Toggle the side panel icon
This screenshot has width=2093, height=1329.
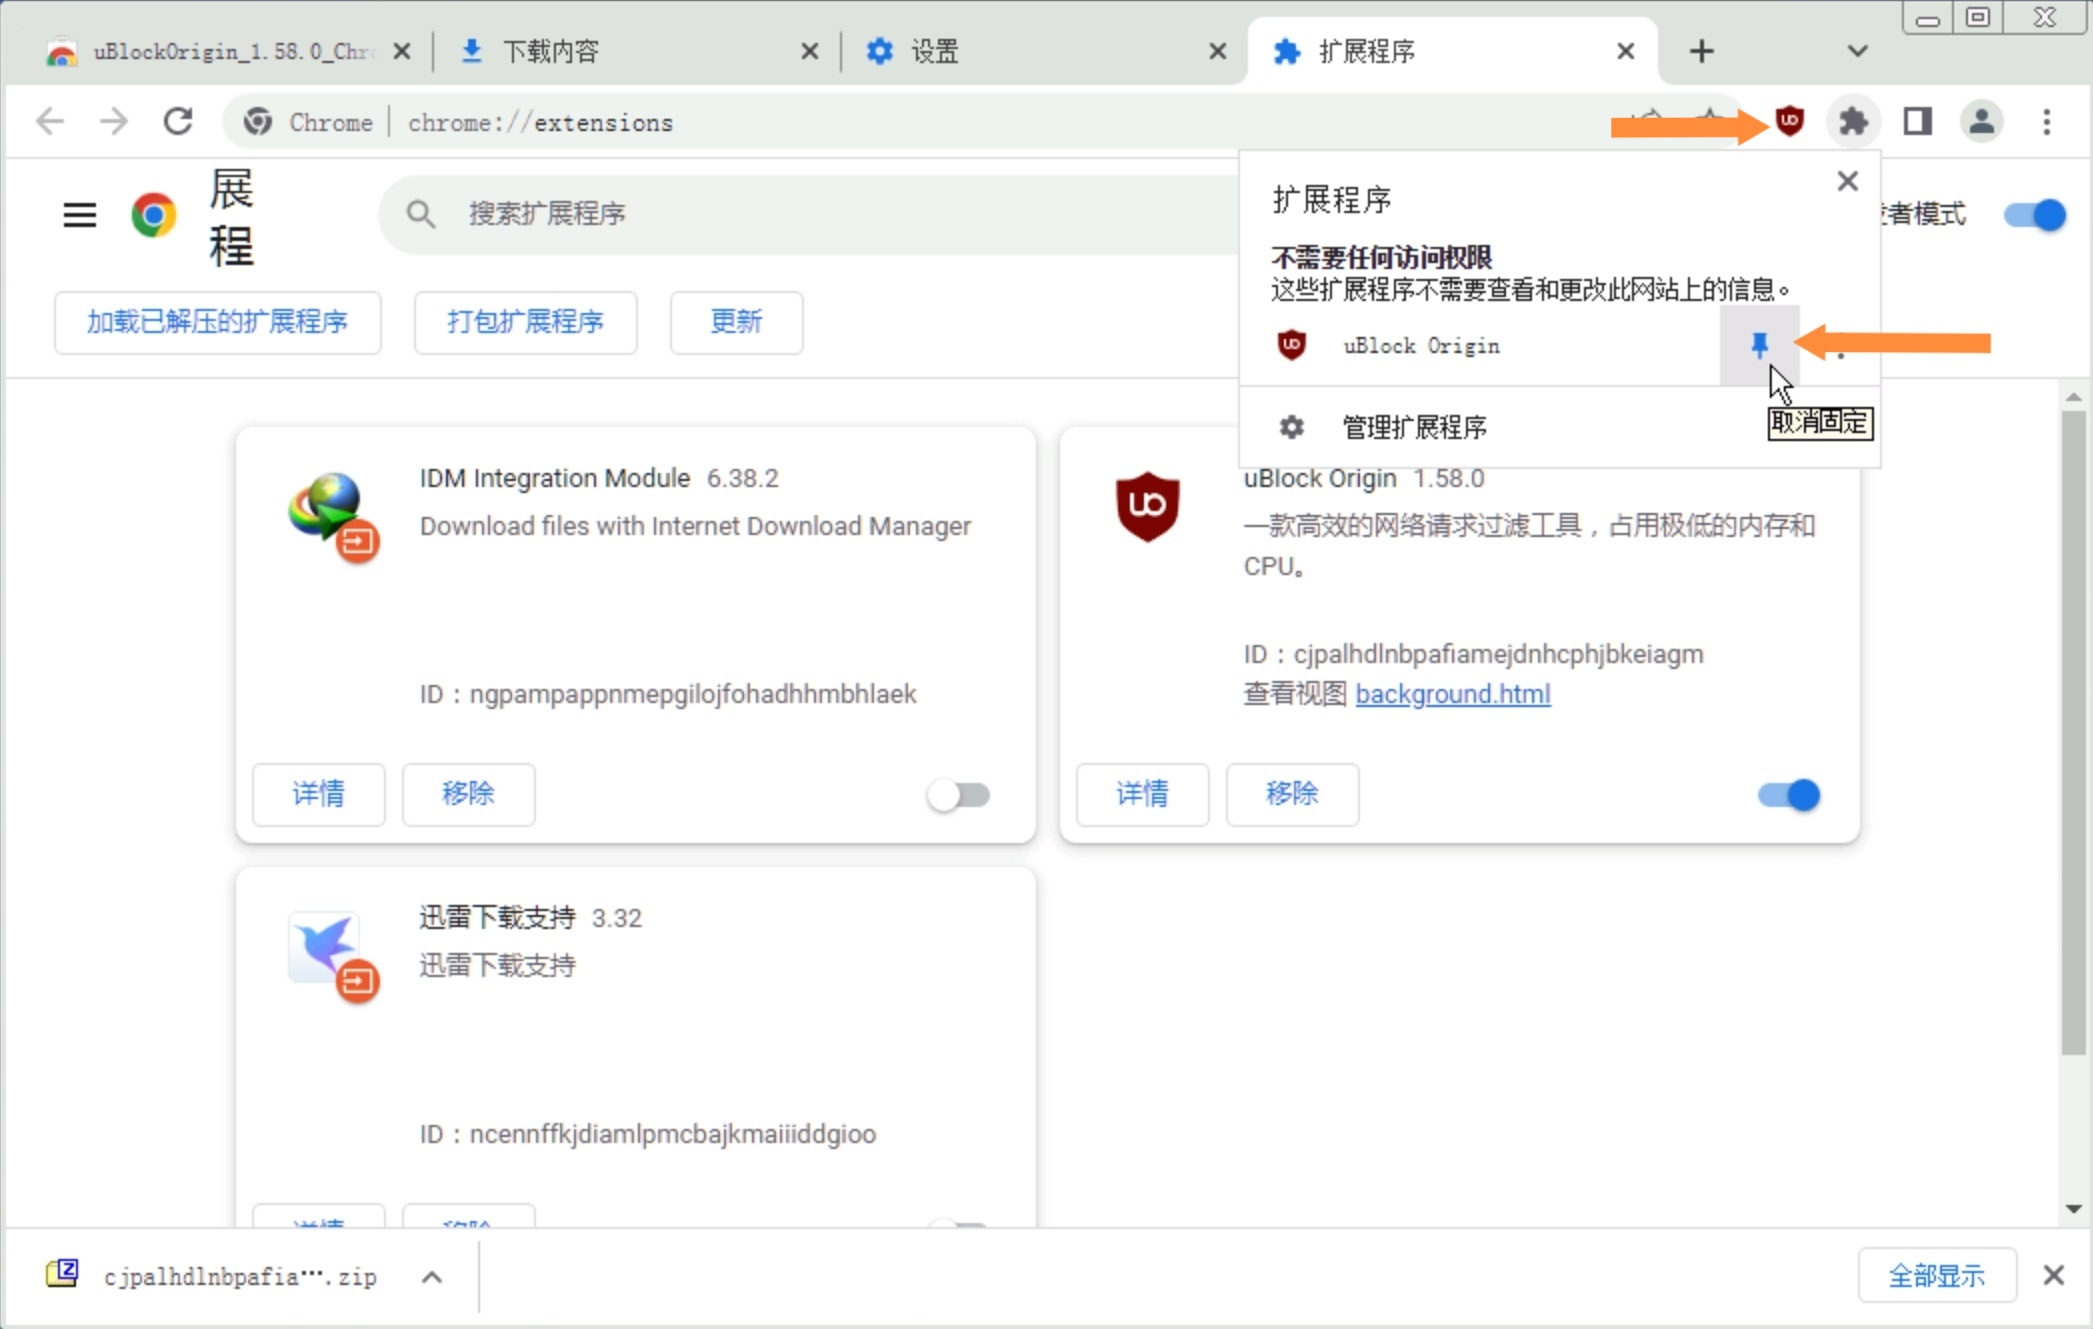pos(1917,122)
